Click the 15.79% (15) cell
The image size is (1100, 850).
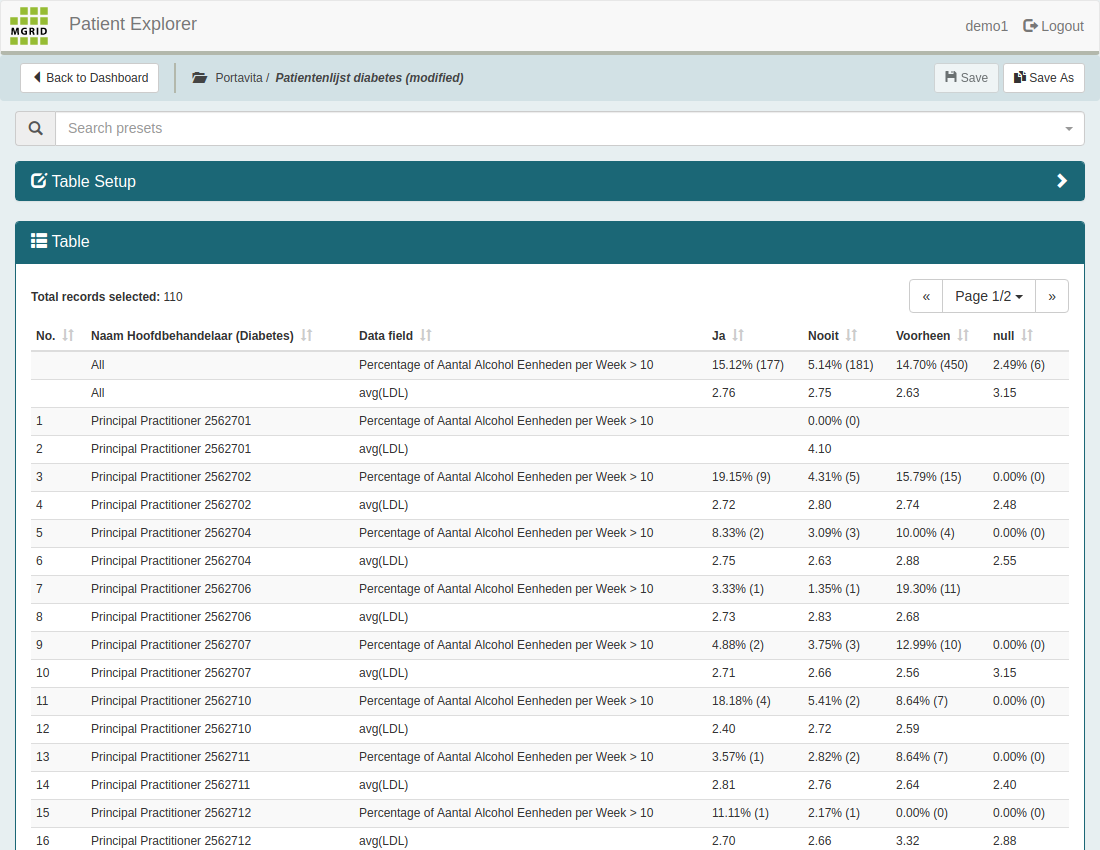pos(929,477)
